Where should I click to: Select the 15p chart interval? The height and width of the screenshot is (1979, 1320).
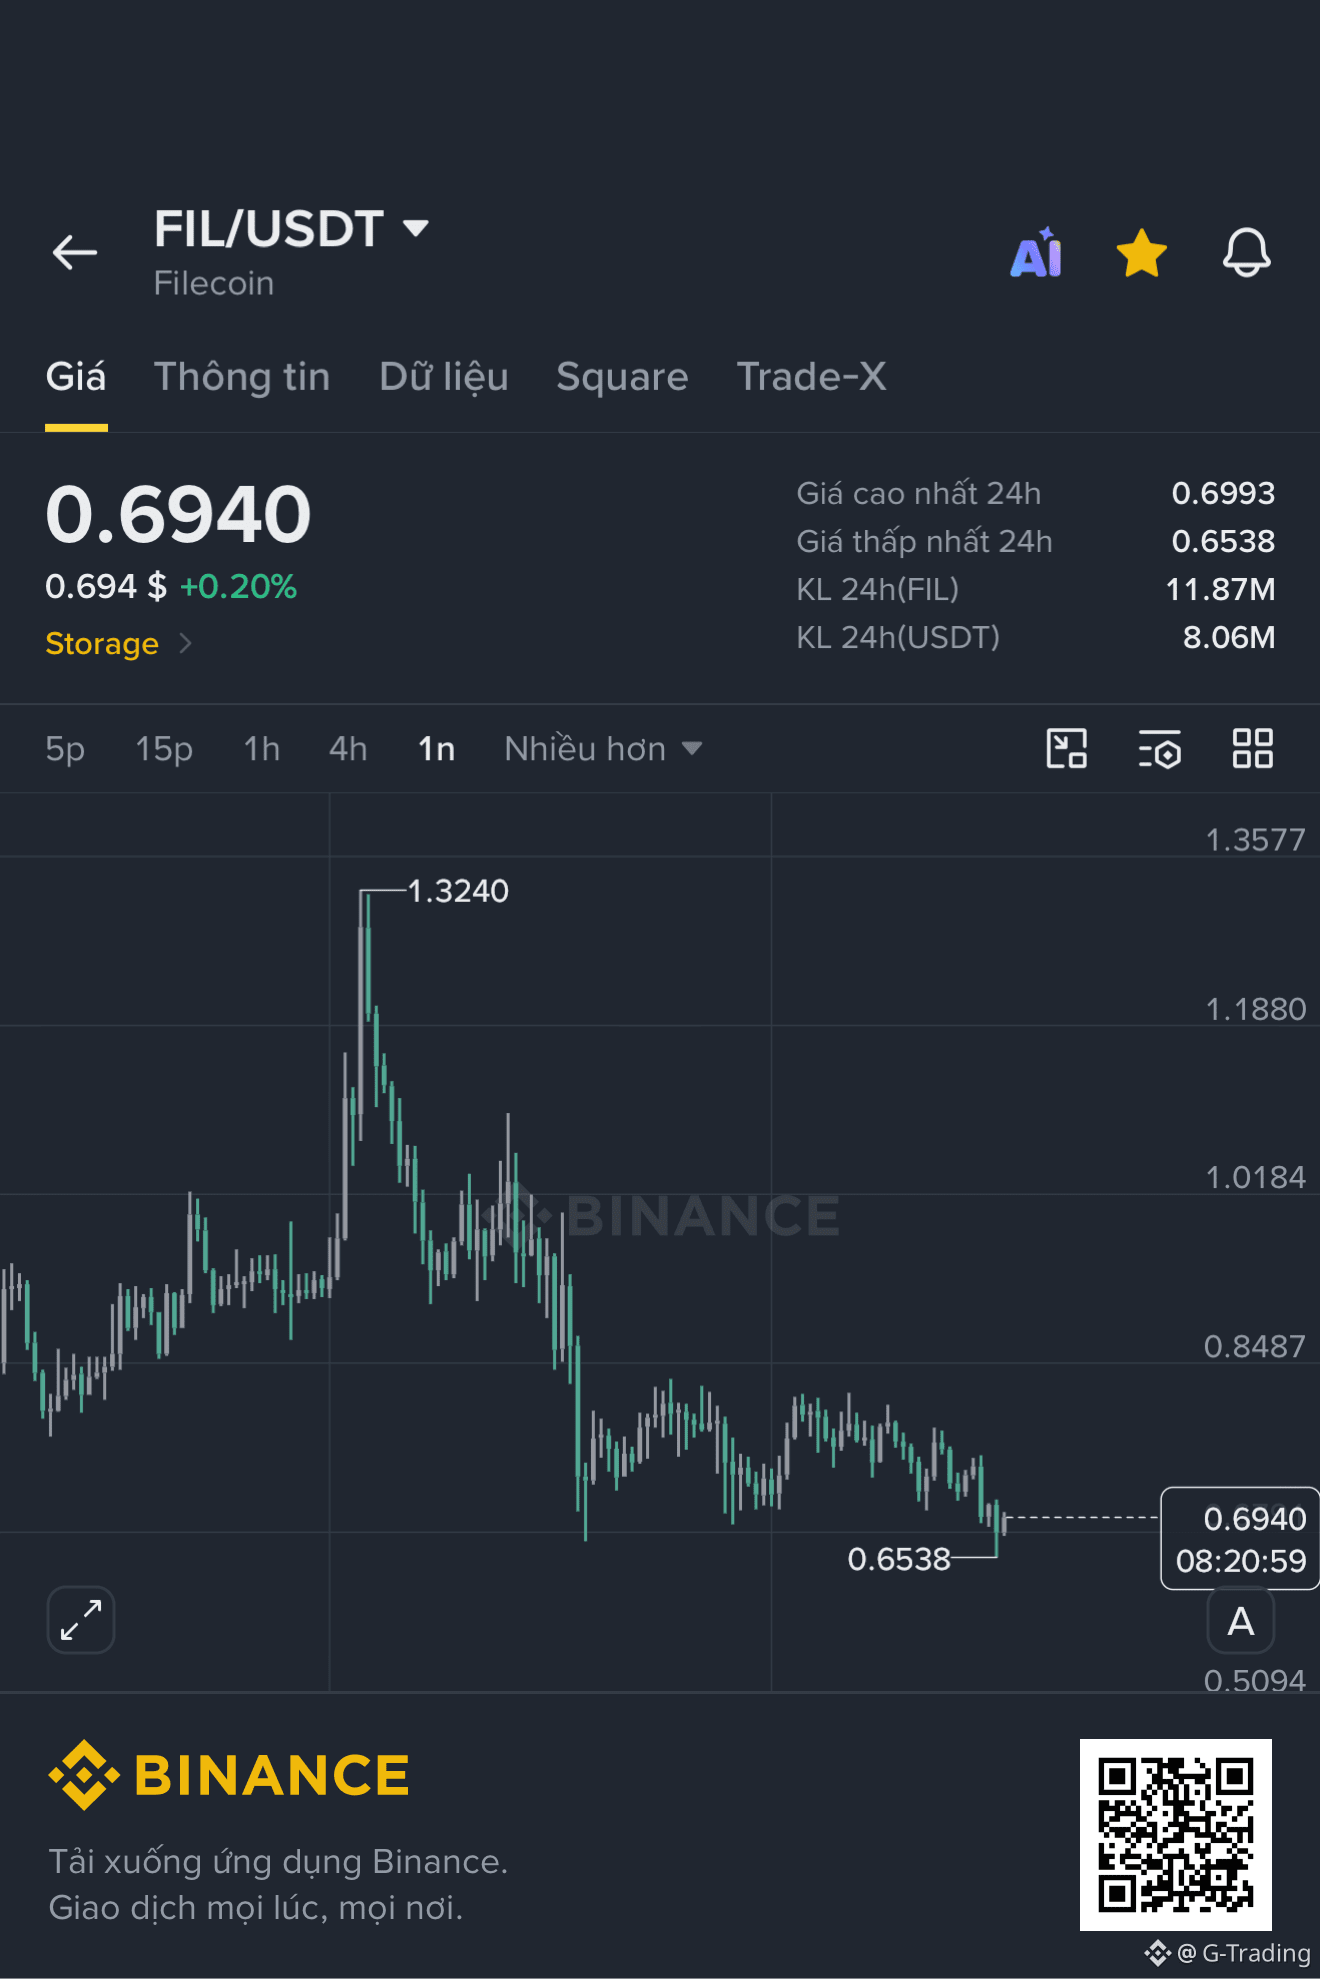point(164,749)
